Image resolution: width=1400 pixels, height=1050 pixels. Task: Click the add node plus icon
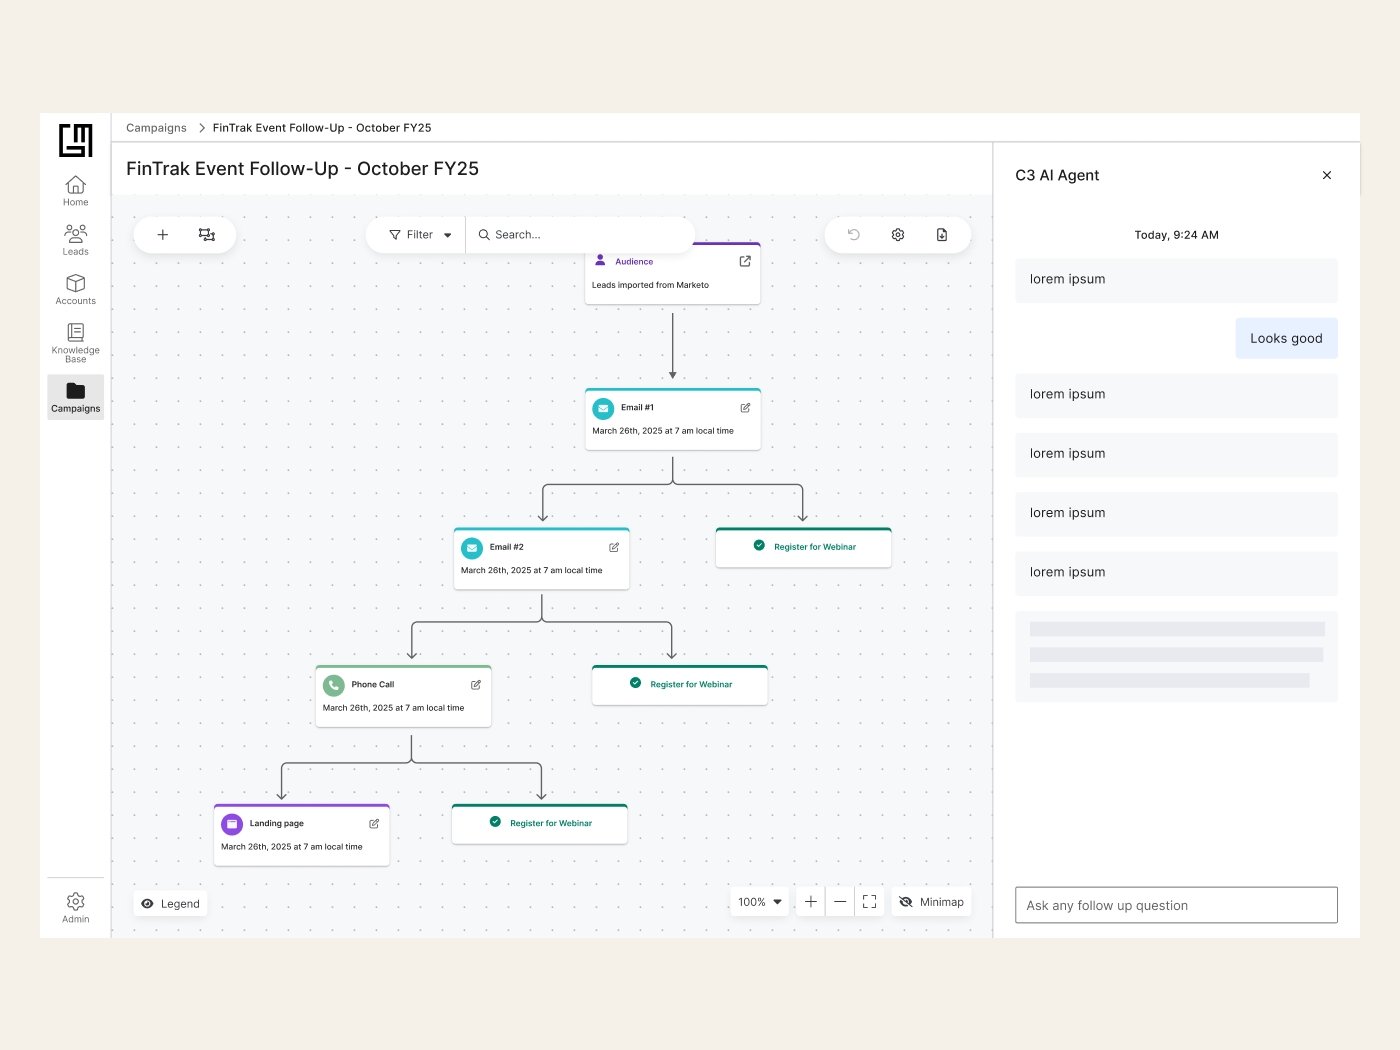(163, 235)
